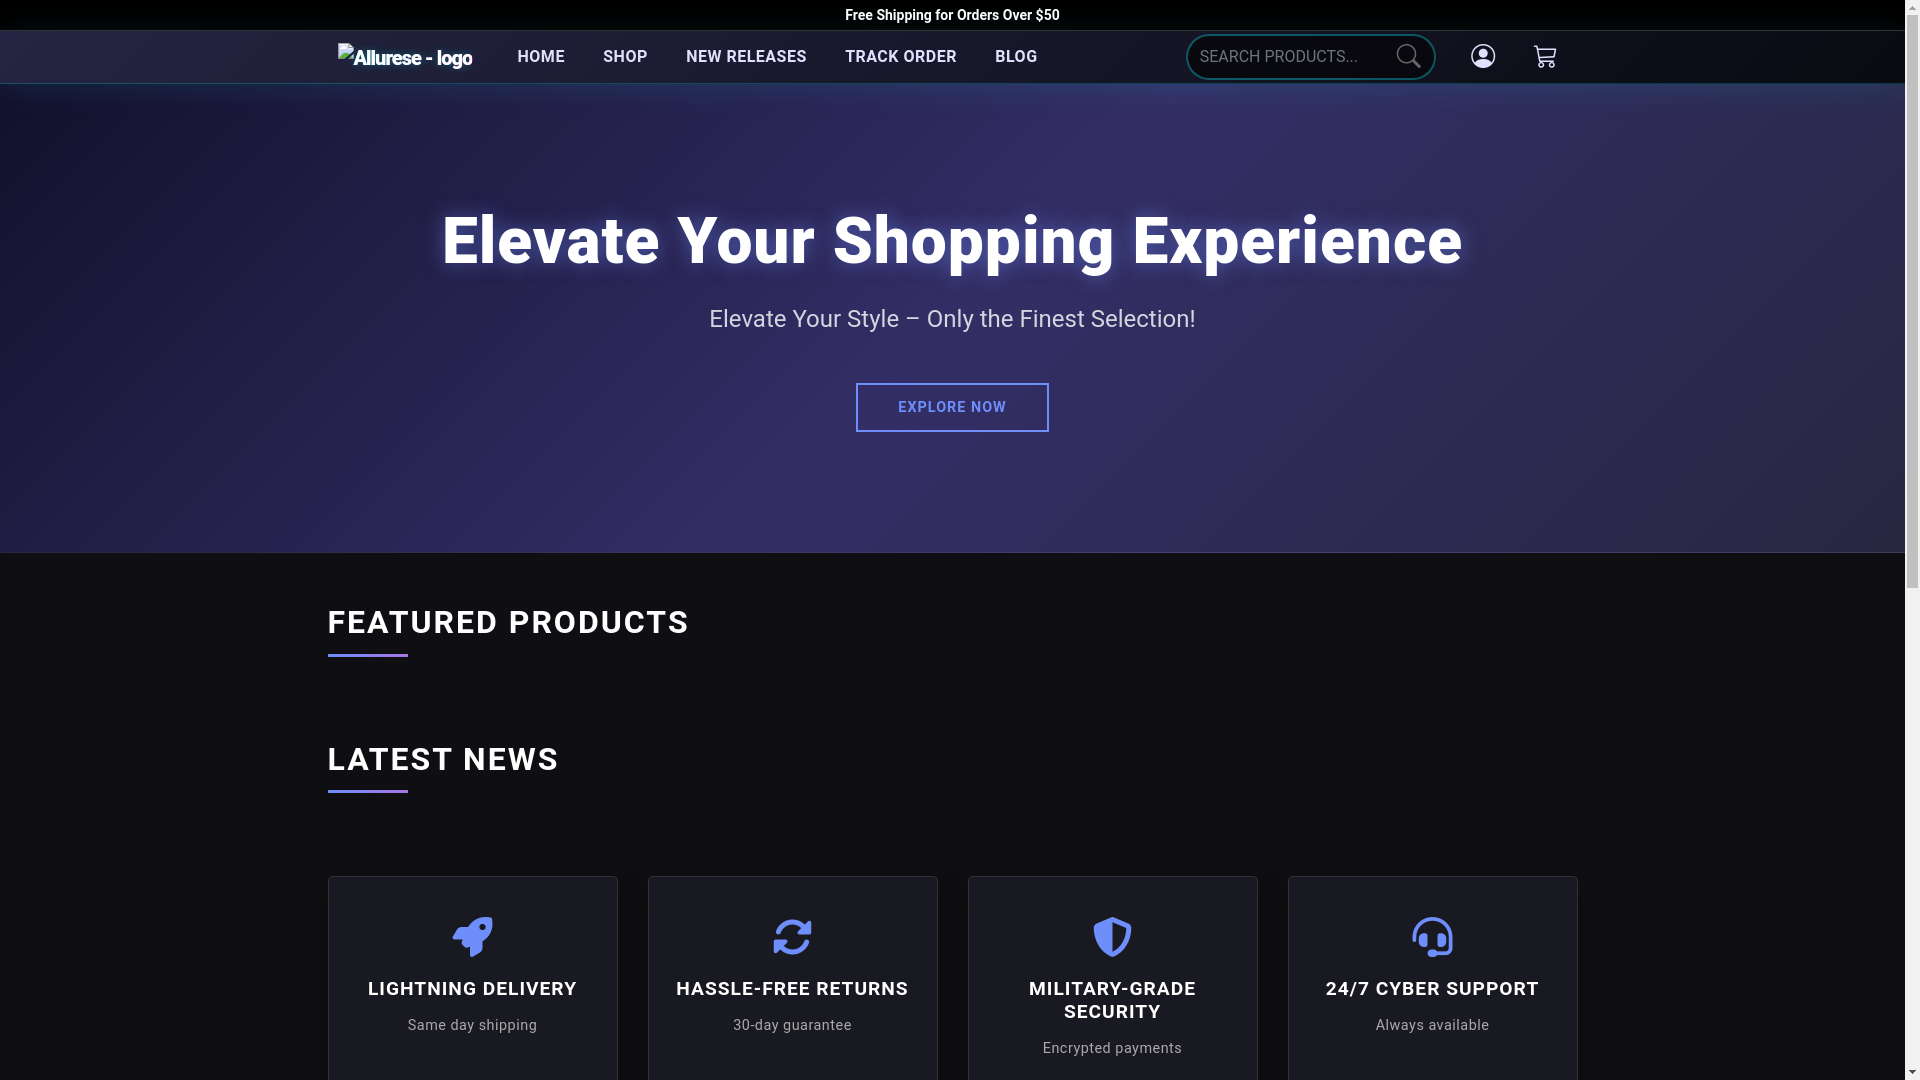The image size is (1920, 1080).
Task: Click the Hassle-Free Returns refresh icon
Action: (x=792, y=937)
